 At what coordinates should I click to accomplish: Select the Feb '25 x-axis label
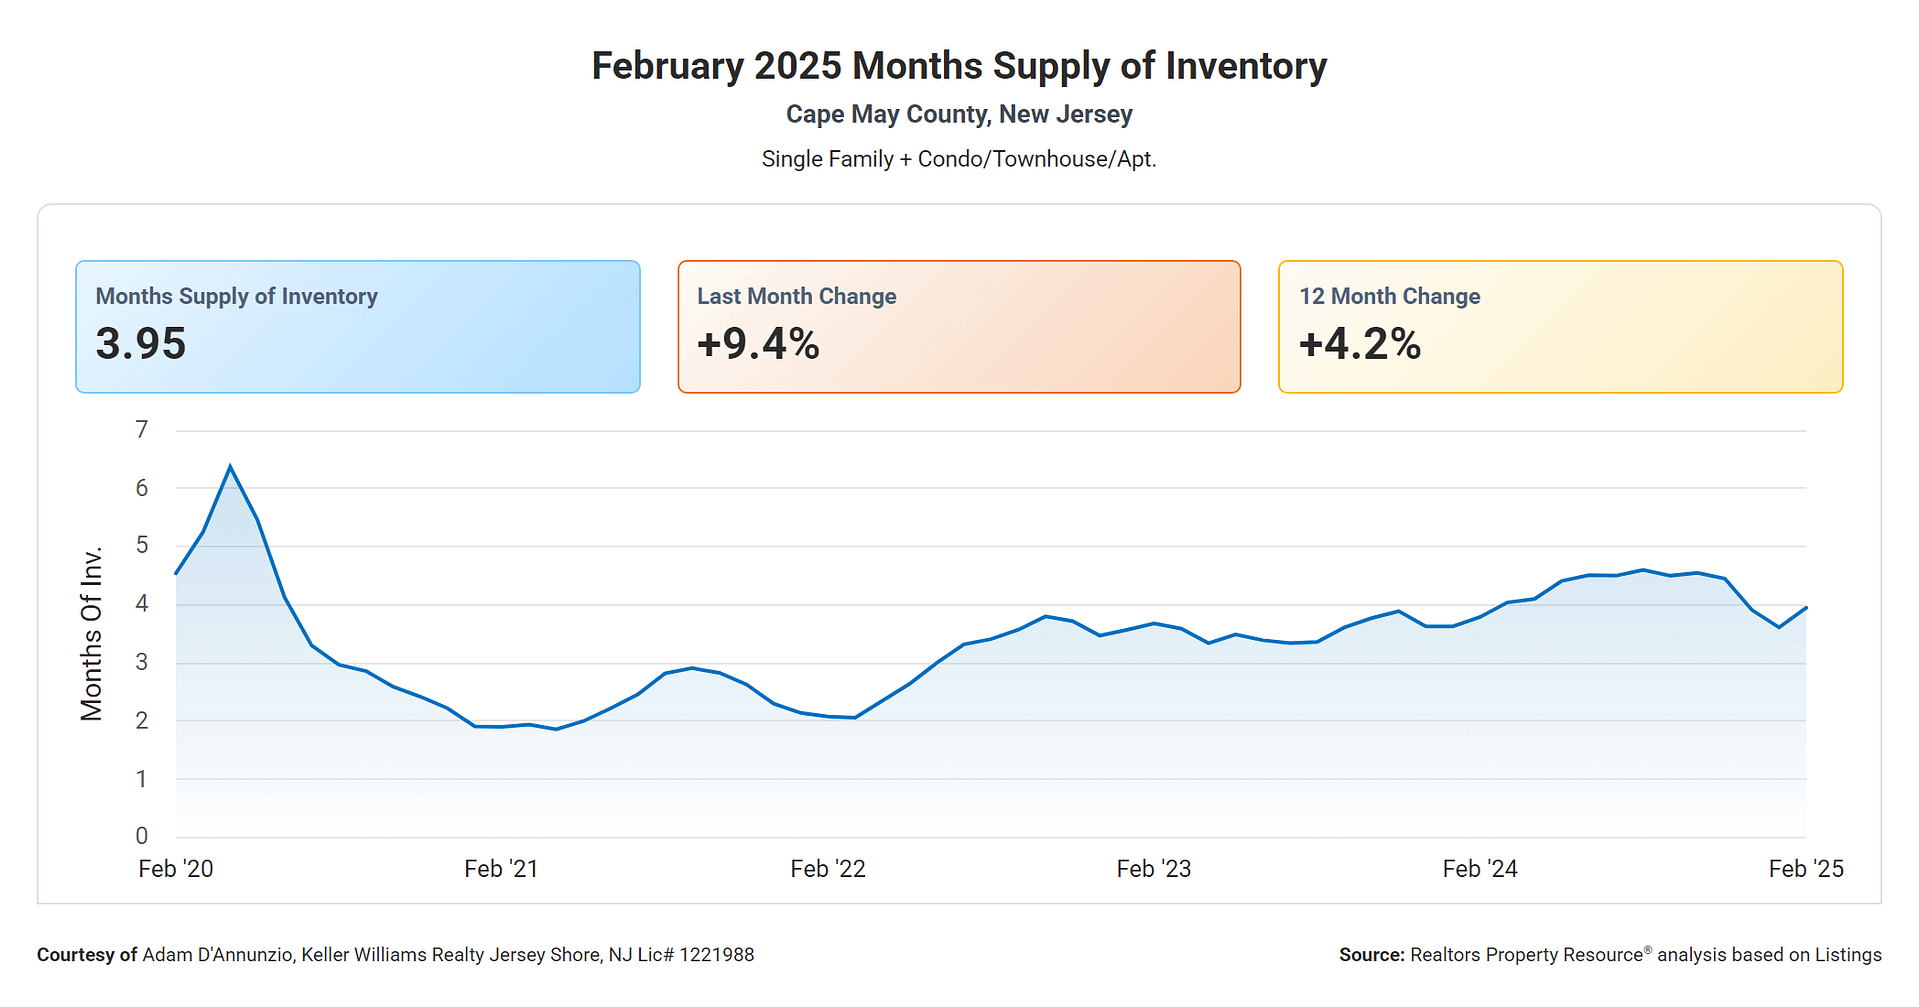(1805, 869)
